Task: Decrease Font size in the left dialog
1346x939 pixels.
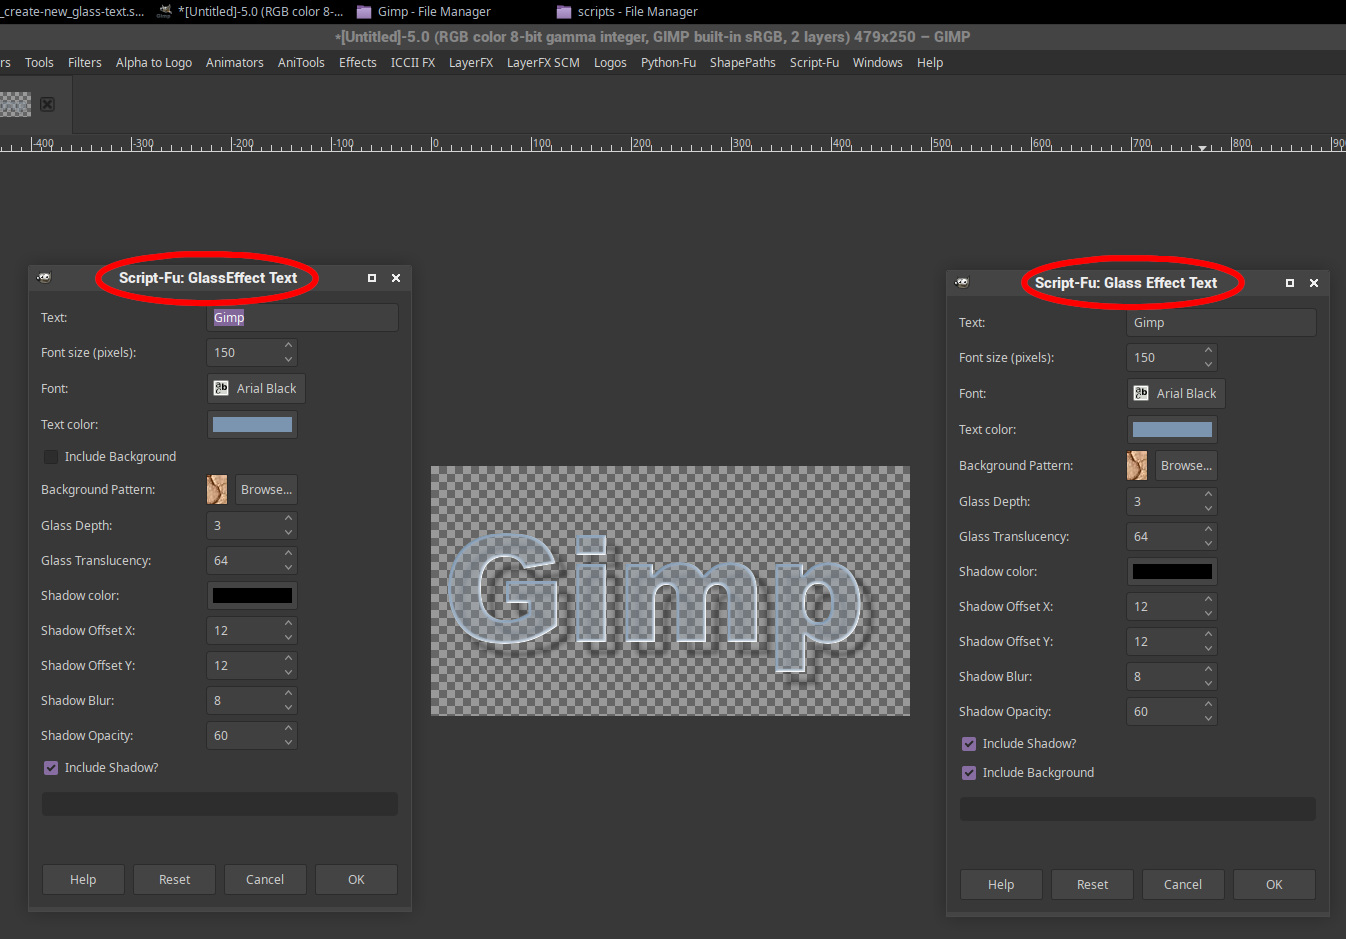Action: [288, 360]
